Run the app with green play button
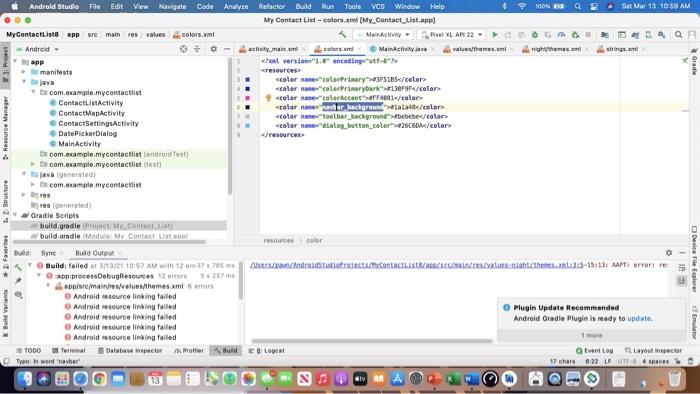The height and width of the screenshot is (394, 700). pos(495,34)
